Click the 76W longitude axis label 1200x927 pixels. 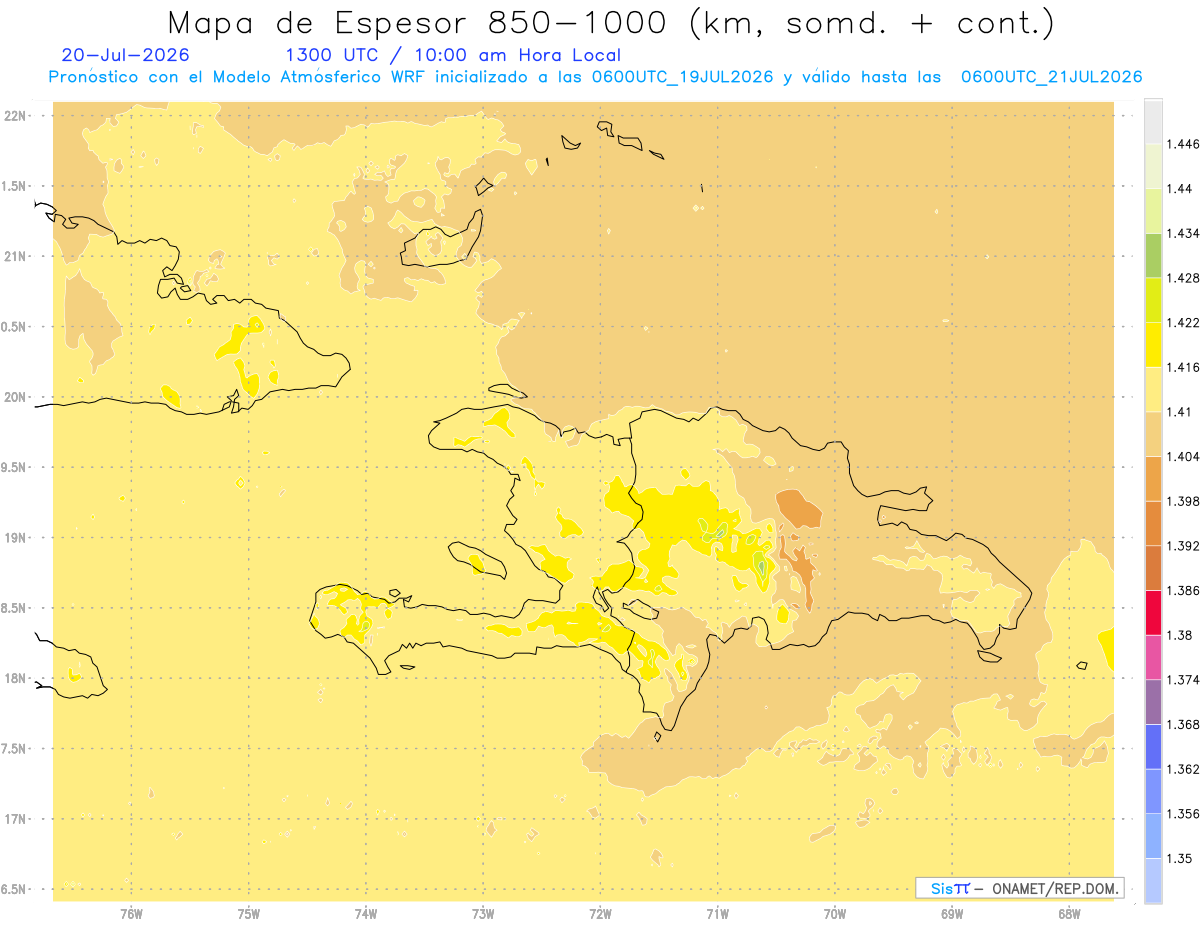pos(131,913)
